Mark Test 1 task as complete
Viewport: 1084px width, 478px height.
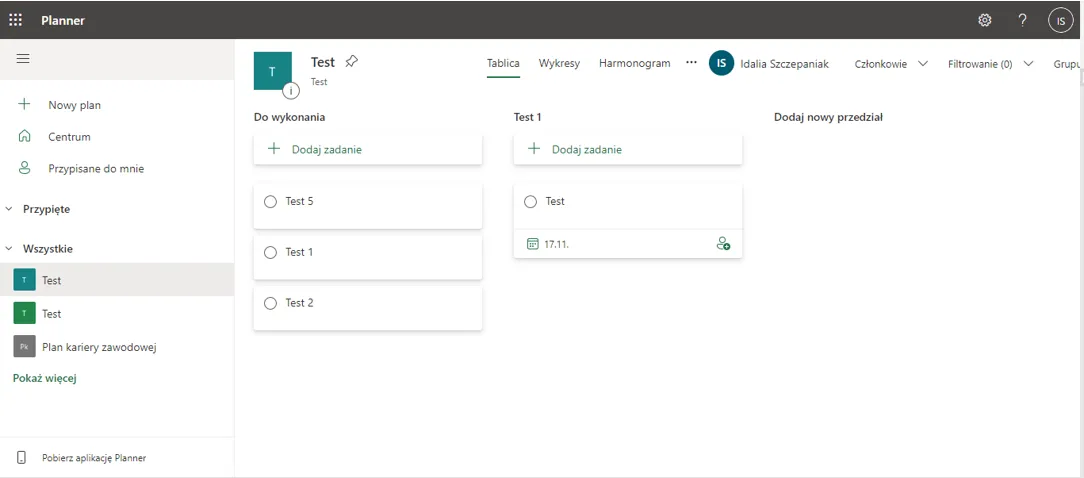pos(270,253)
